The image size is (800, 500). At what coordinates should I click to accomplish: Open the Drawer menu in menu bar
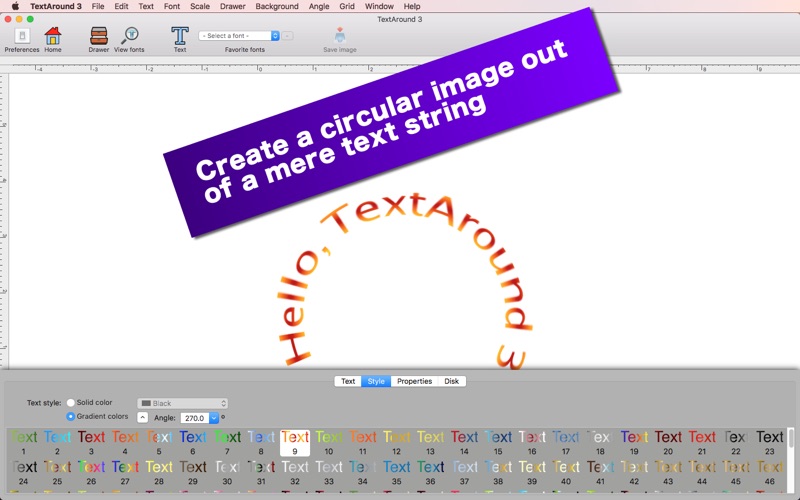[x=233, y=6]
